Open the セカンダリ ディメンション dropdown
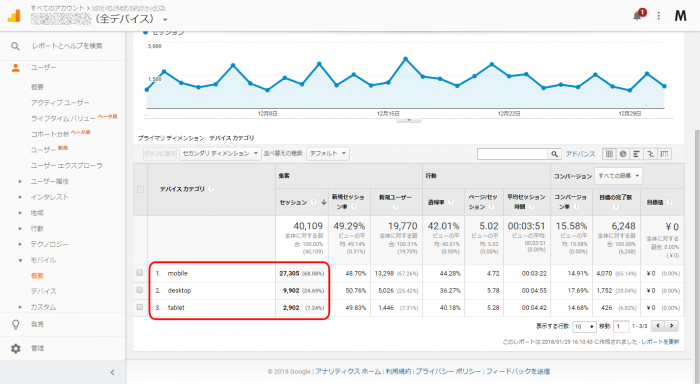The width and height of the screenshot is (700, 384). (x=220, y=154)
